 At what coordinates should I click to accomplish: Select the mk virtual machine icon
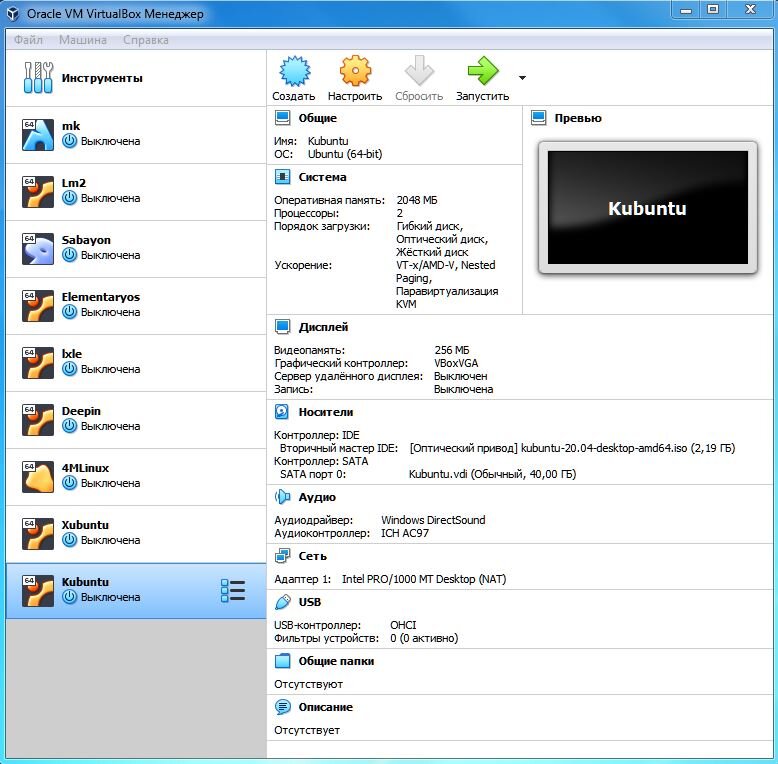38,134
